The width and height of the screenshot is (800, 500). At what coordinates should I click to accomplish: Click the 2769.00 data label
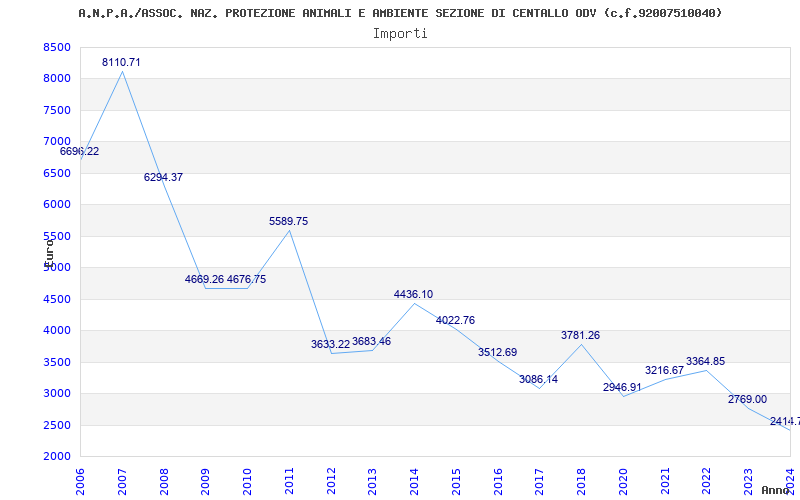tap(747, 399)
